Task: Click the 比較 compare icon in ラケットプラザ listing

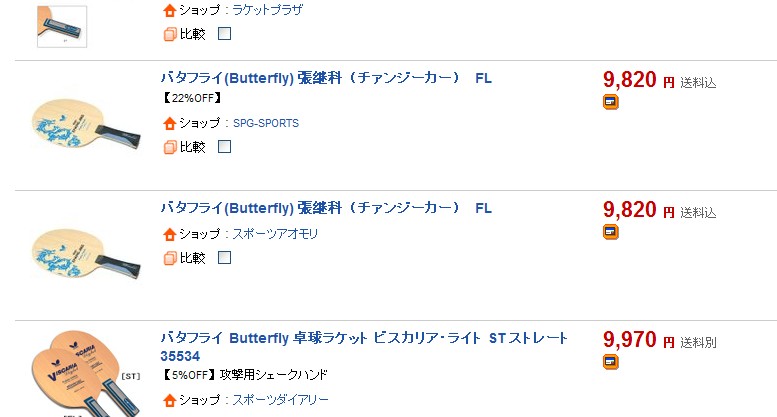Action: (x=169, y=34)
